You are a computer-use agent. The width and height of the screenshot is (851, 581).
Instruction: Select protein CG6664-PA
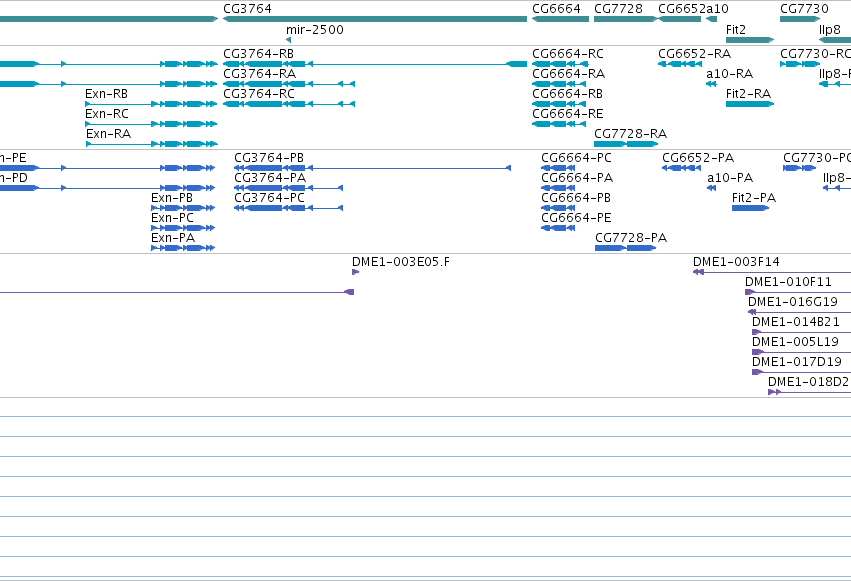click(558, 188)
